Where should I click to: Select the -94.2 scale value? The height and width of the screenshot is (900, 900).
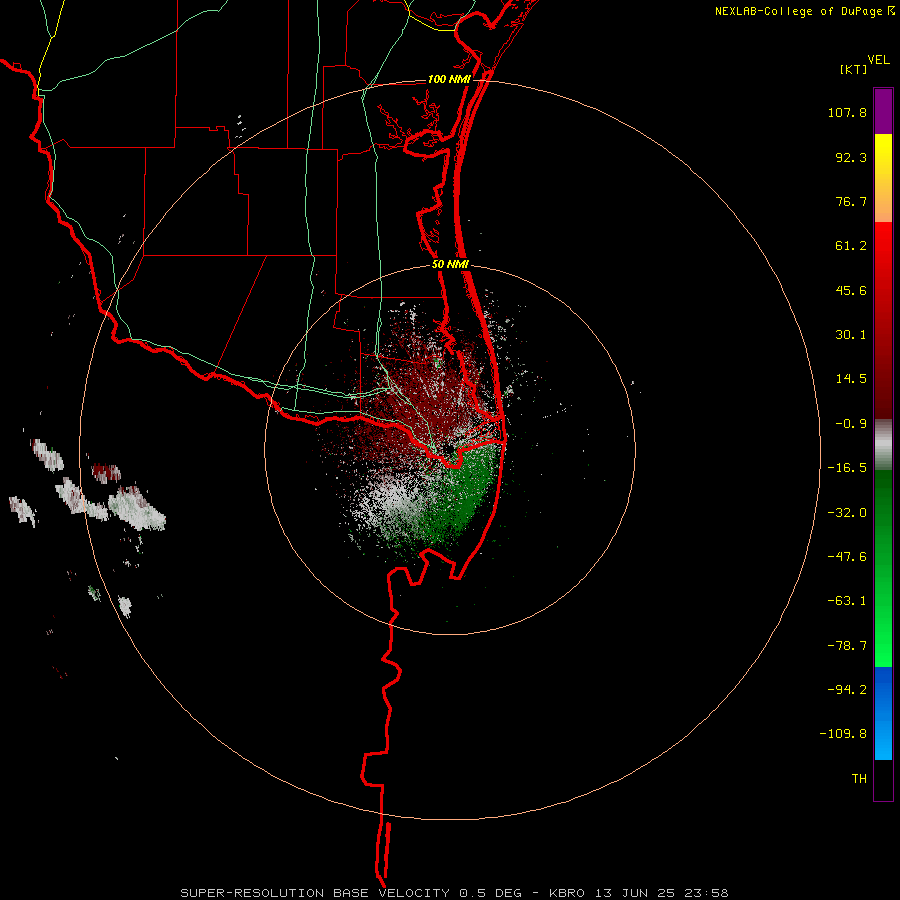847,689
